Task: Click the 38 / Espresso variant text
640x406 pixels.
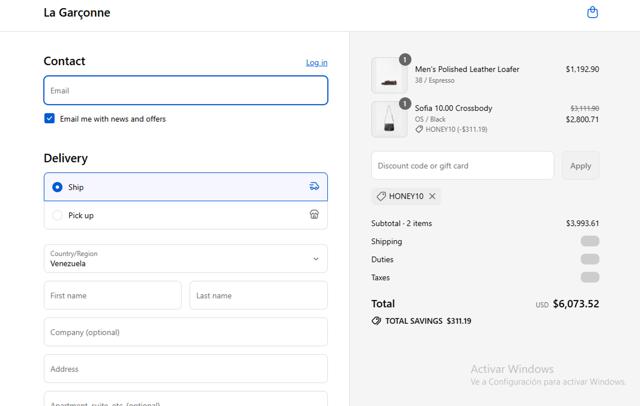Action: coord(435,80)
